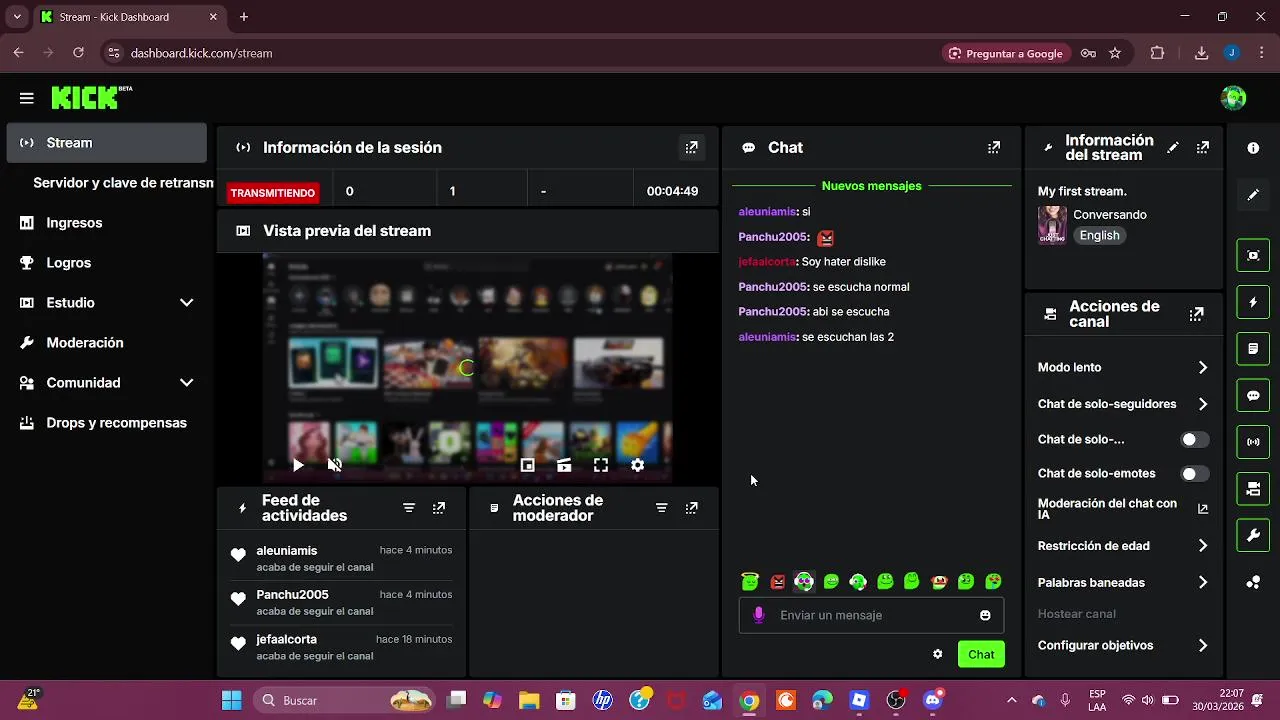1280x720 pixels.
Task: Click the Kick logo
Action: tap(91, 97)
